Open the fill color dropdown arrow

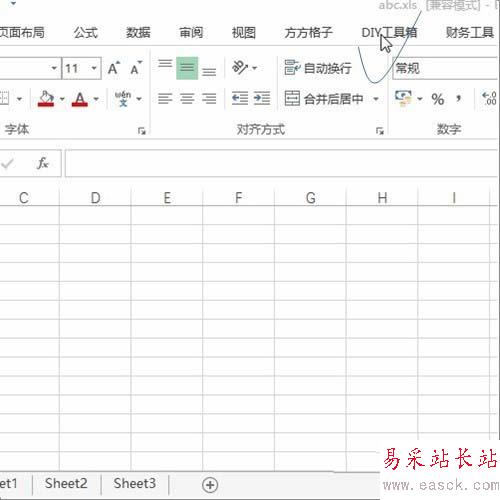pyautogui.click(x=62, y=99)
